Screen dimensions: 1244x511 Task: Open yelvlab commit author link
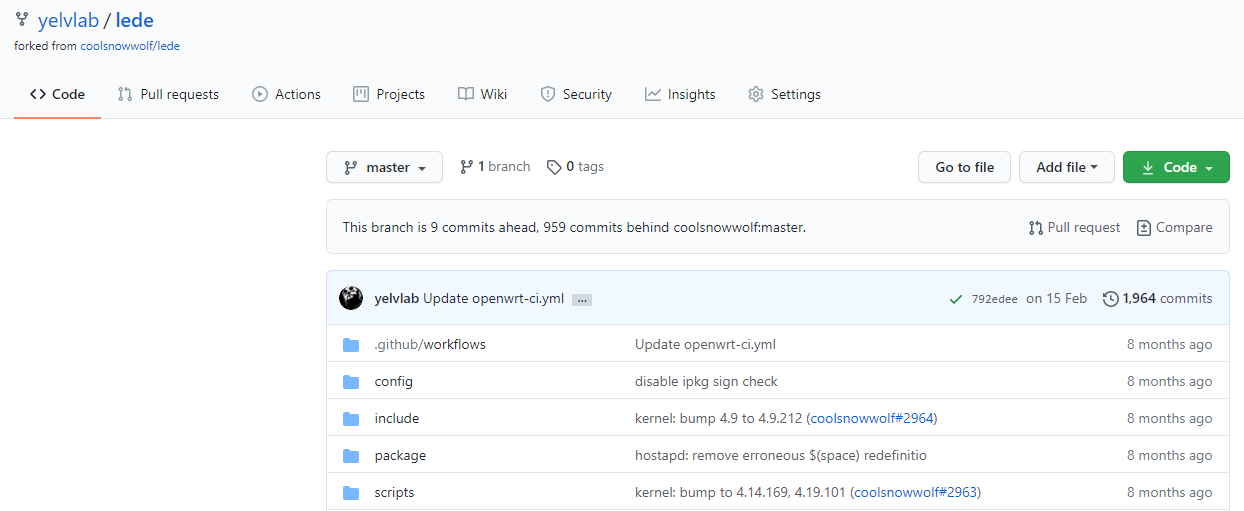point(397,298)
